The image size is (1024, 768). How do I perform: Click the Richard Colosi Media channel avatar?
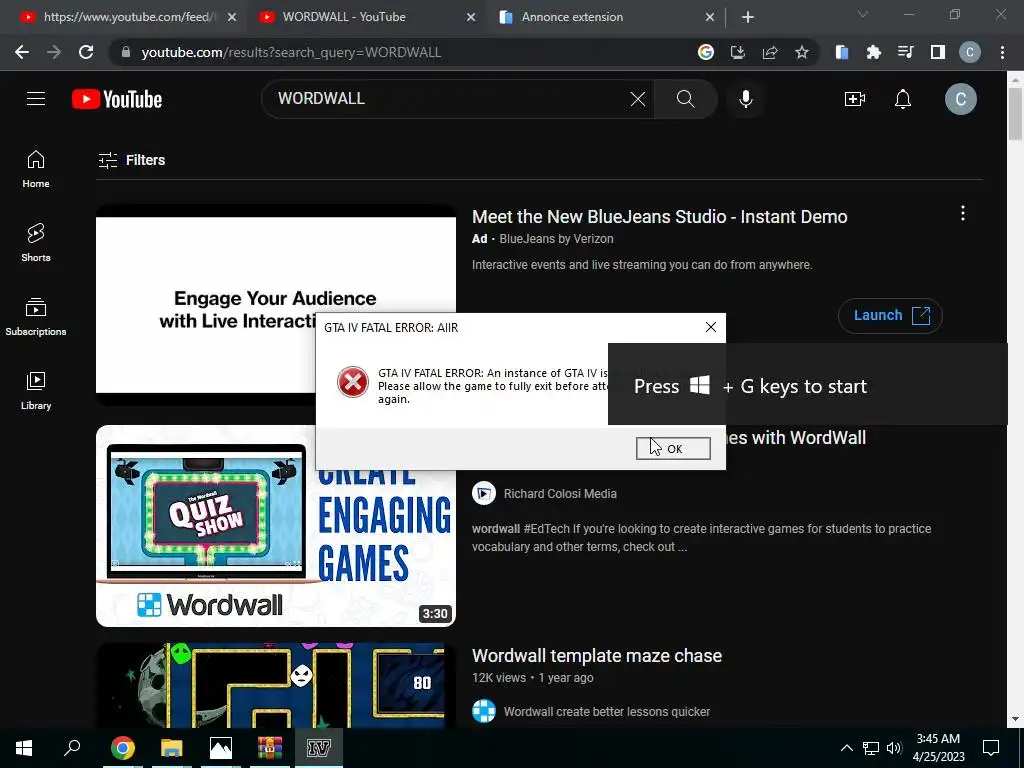coord(484,493)
